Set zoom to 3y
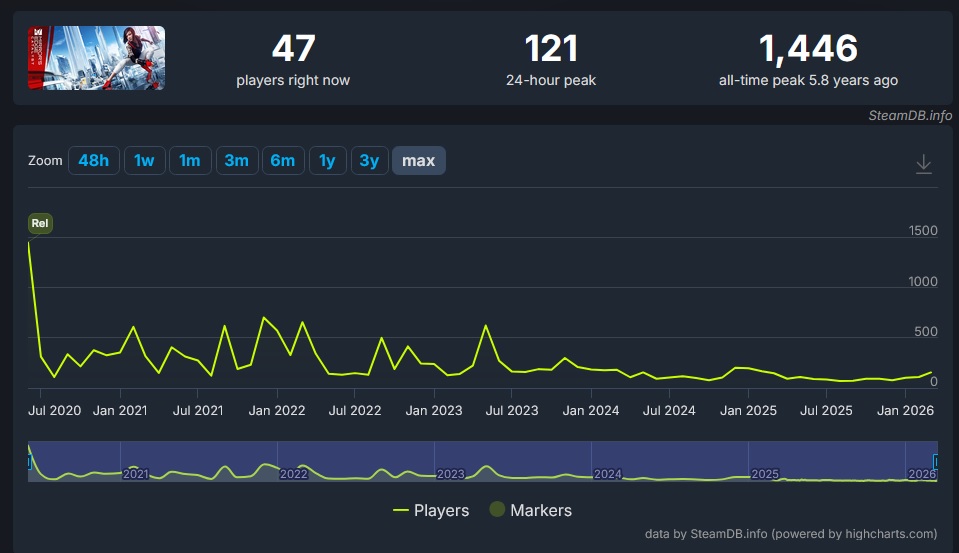 pos(369,161)
